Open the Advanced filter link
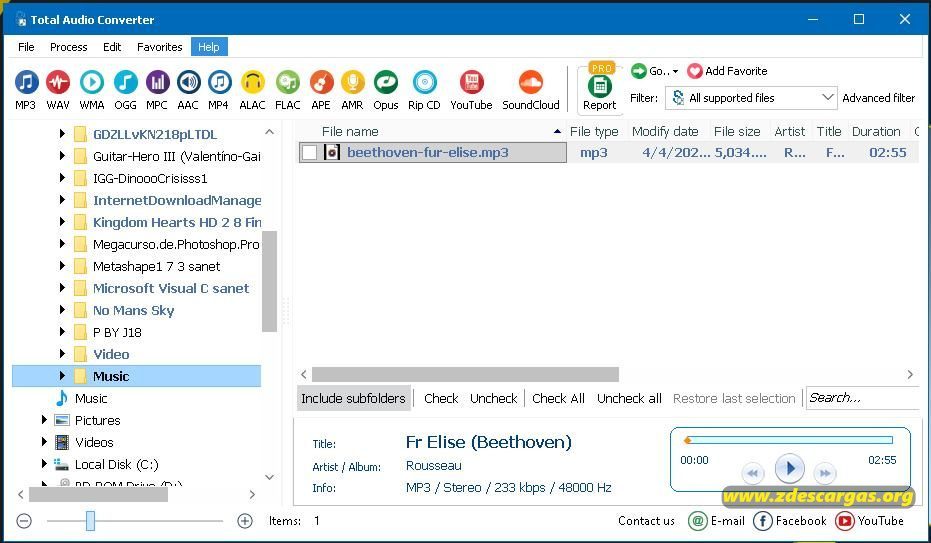The width and height of the screenshot is (931, 543). [x=879, y=98]
